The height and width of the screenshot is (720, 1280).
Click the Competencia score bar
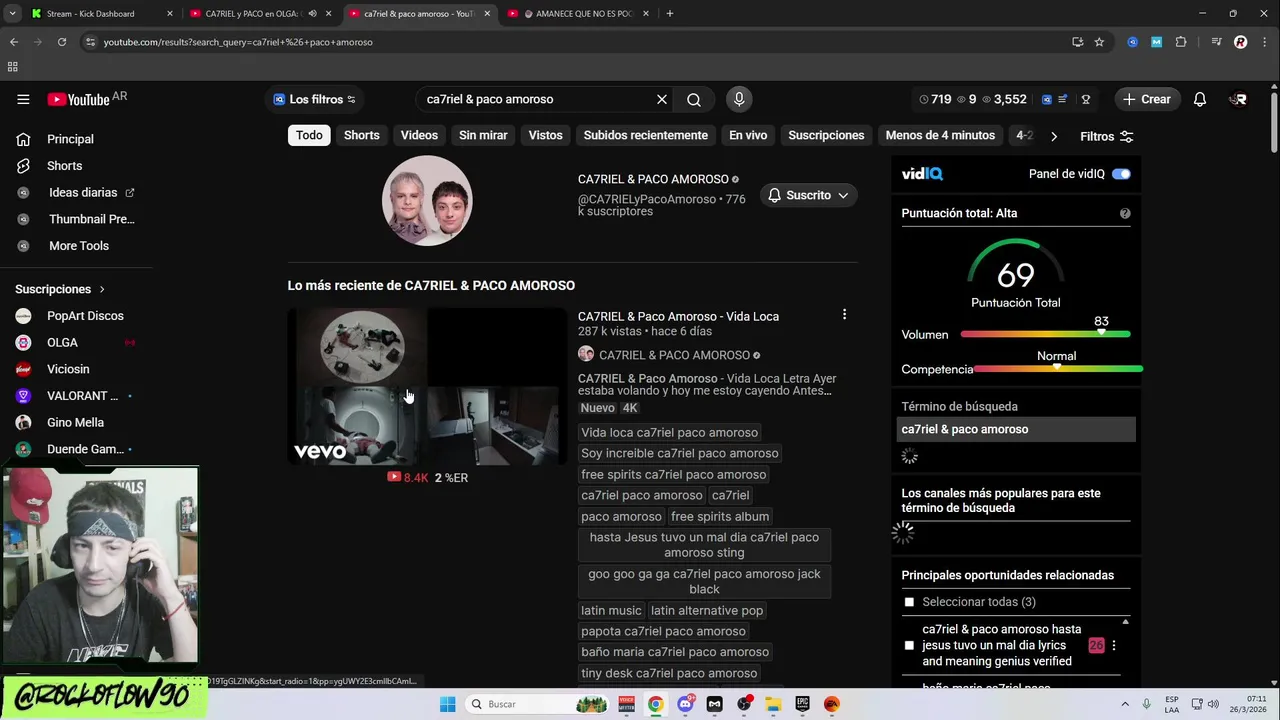tap(1058, 369)
